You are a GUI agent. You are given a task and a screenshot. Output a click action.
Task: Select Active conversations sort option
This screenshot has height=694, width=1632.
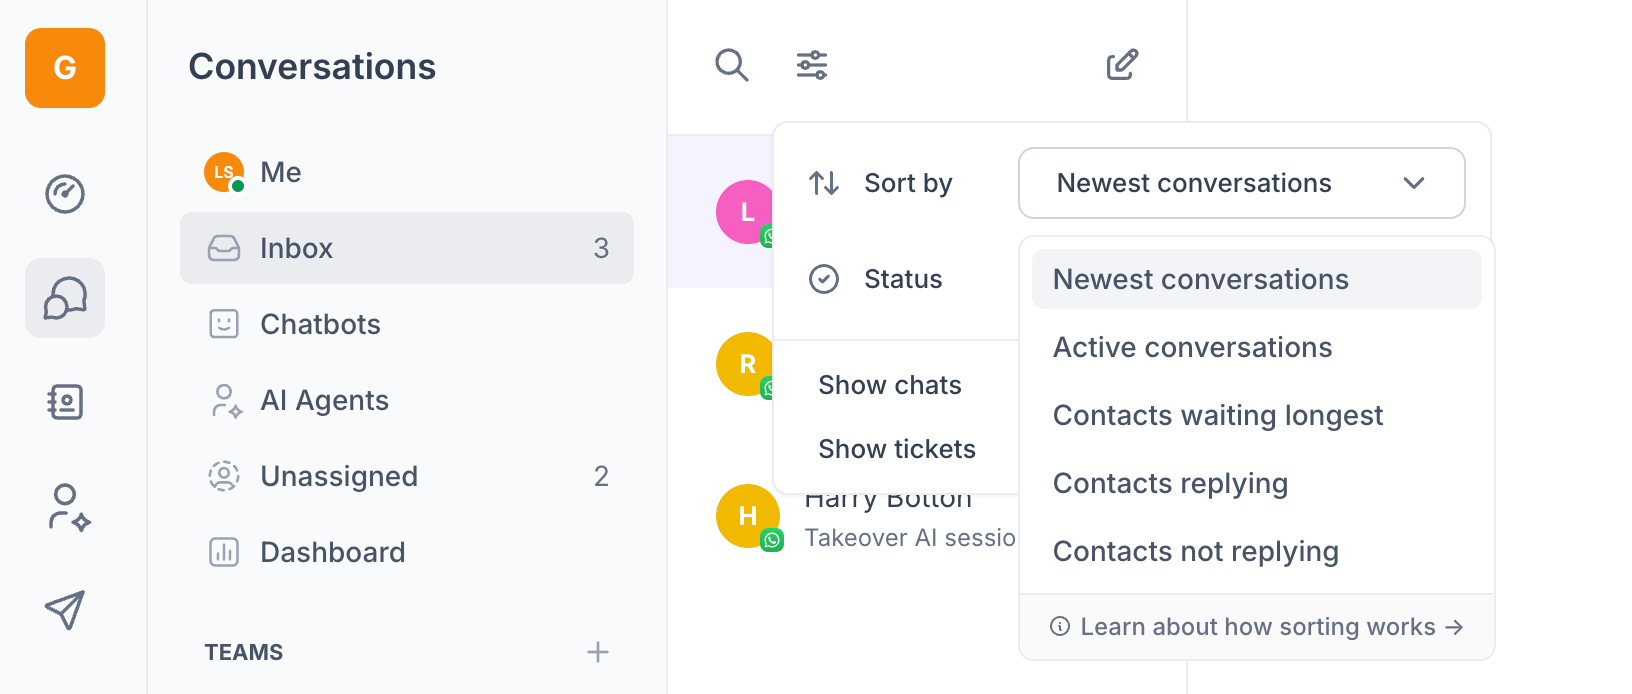pos(1192,347)
